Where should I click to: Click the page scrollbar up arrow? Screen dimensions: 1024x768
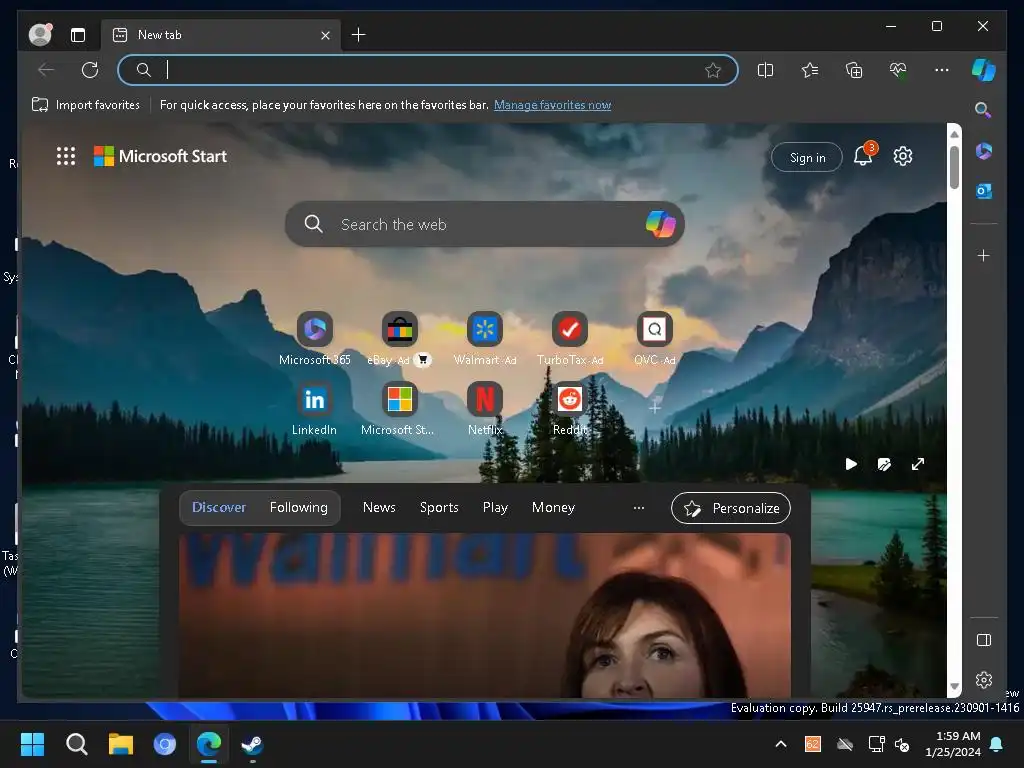point(954,134)
